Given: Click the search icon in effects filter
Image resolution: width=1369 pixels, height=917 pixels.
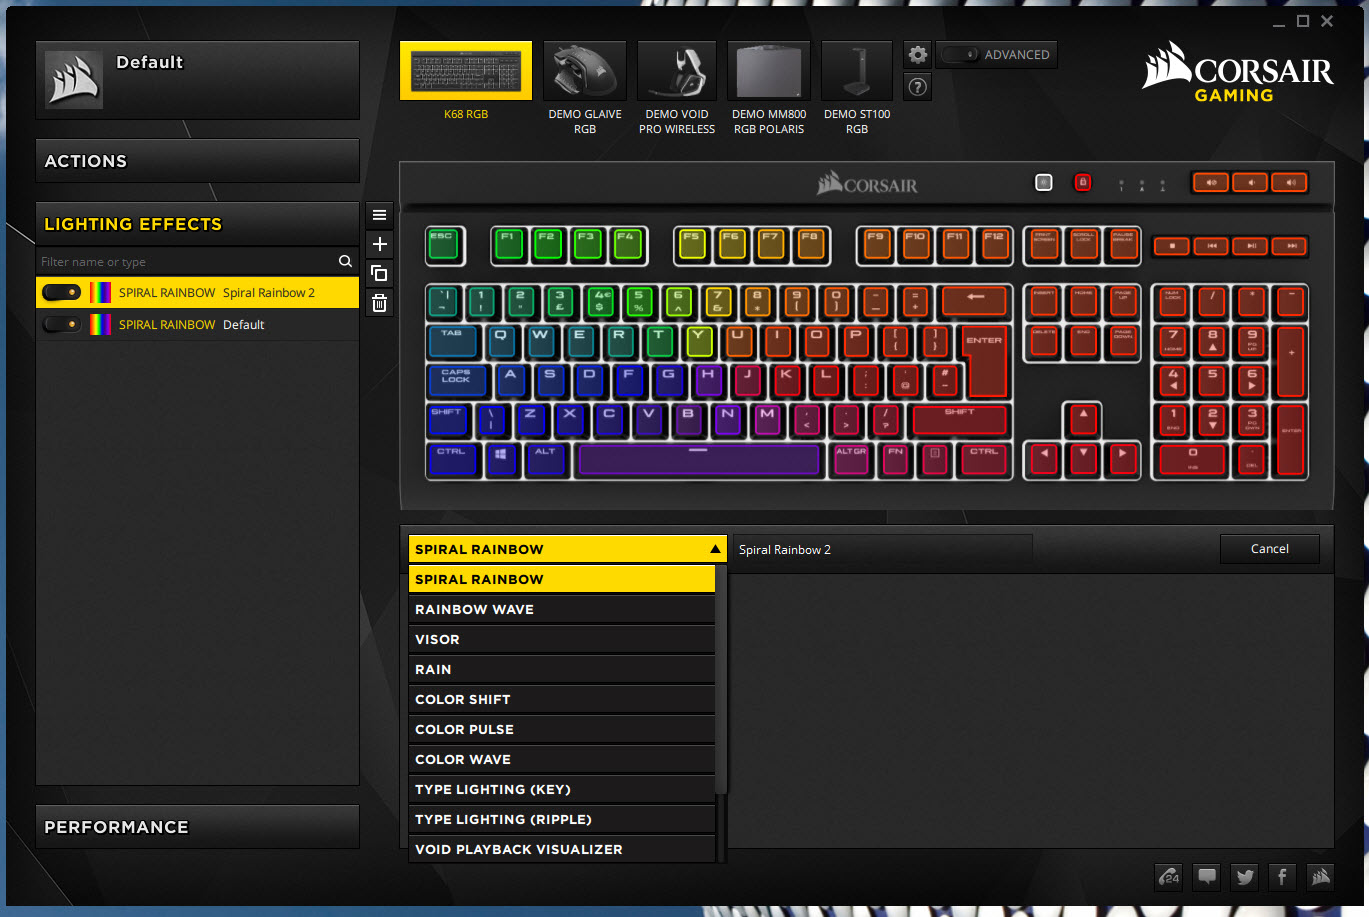Looking at the screenshot, I should point(345,261).
